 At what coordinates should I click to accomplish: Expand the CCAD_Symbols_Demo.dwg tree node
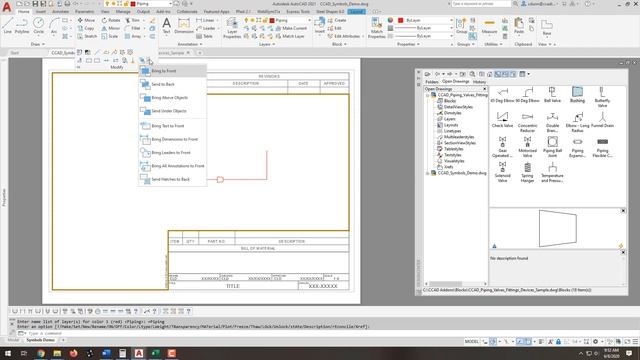(x=428, y=173)
